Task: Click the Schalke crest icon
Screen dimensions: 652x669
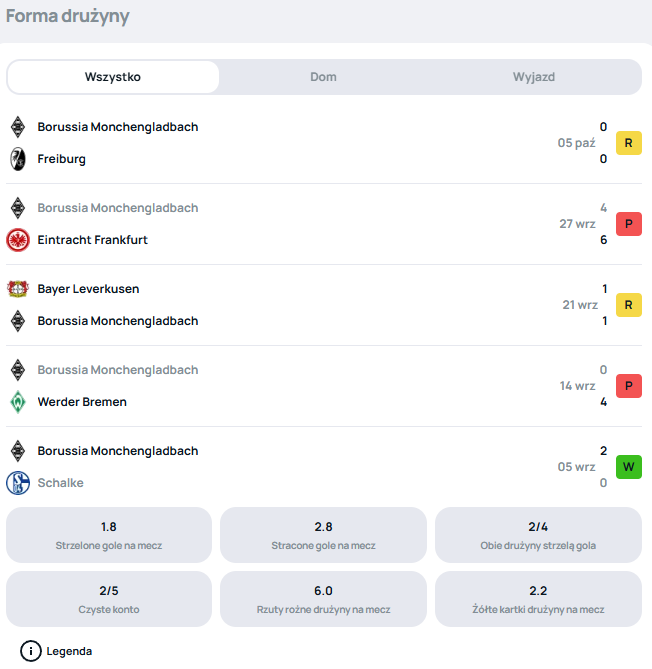Action: pyautogui.click(x=17, y=483)
